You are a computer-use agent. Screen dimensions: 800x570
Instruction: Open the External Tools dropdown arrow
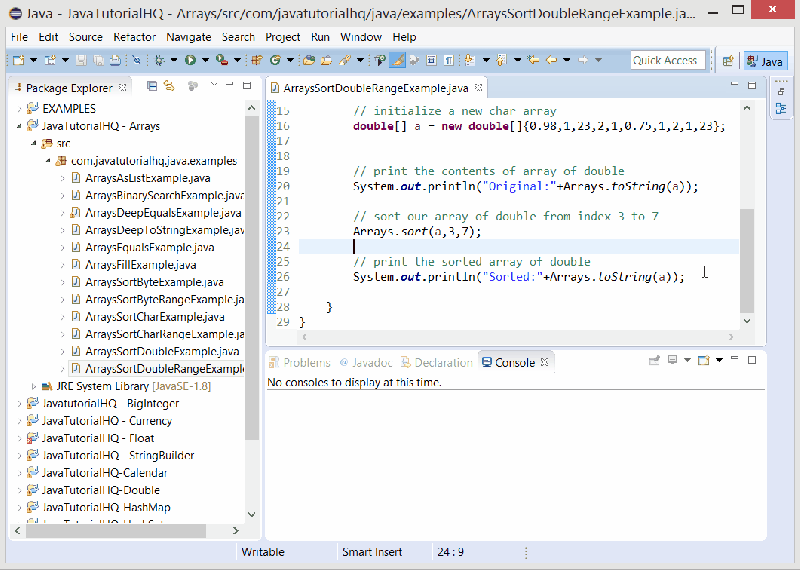pyautogui.click(x=237, y=60)
